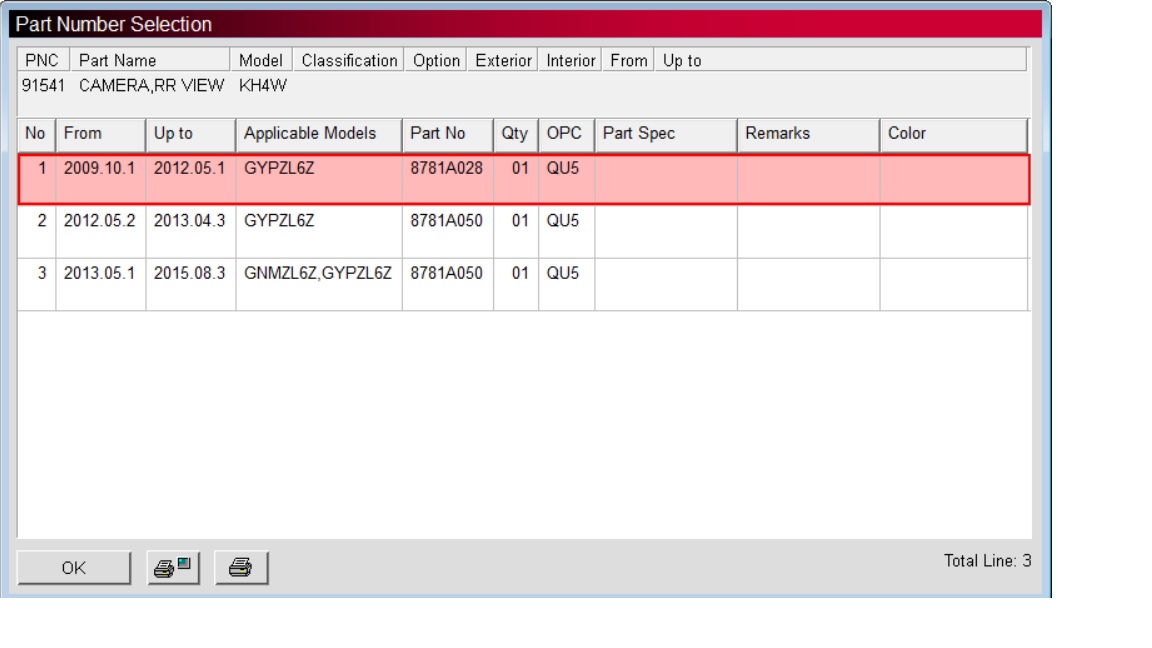1152x648 pixels.
Task: Click the table's Up to column header
Action: [x=190, y=134]
